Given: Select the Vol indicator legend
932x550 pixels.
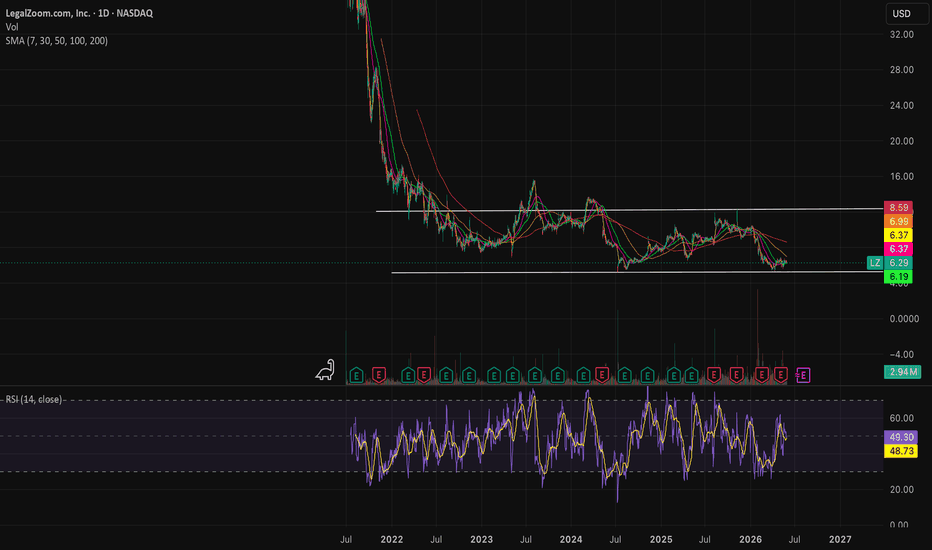Looking at the screenshot, I should [12, 27].
